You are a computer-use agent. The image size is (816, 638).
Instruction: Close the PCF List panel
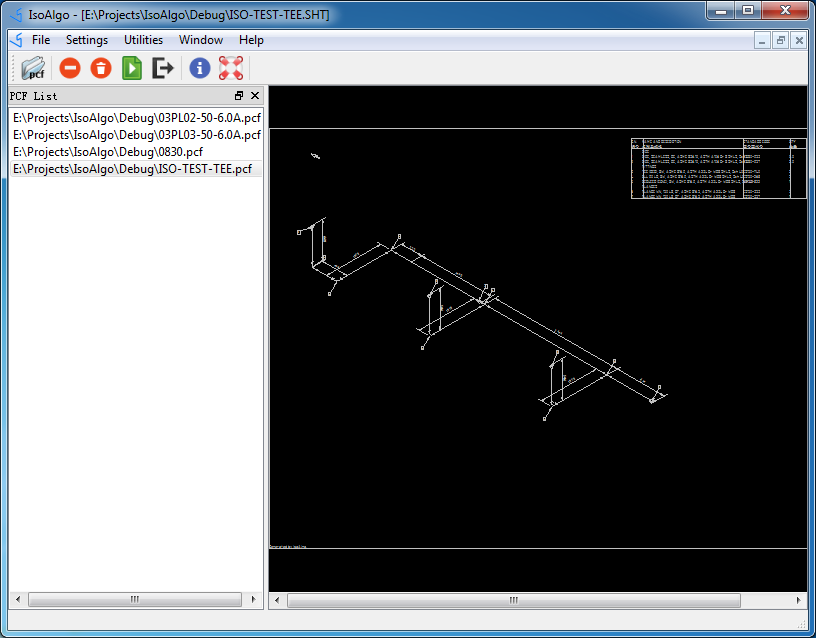click(255, 96)
